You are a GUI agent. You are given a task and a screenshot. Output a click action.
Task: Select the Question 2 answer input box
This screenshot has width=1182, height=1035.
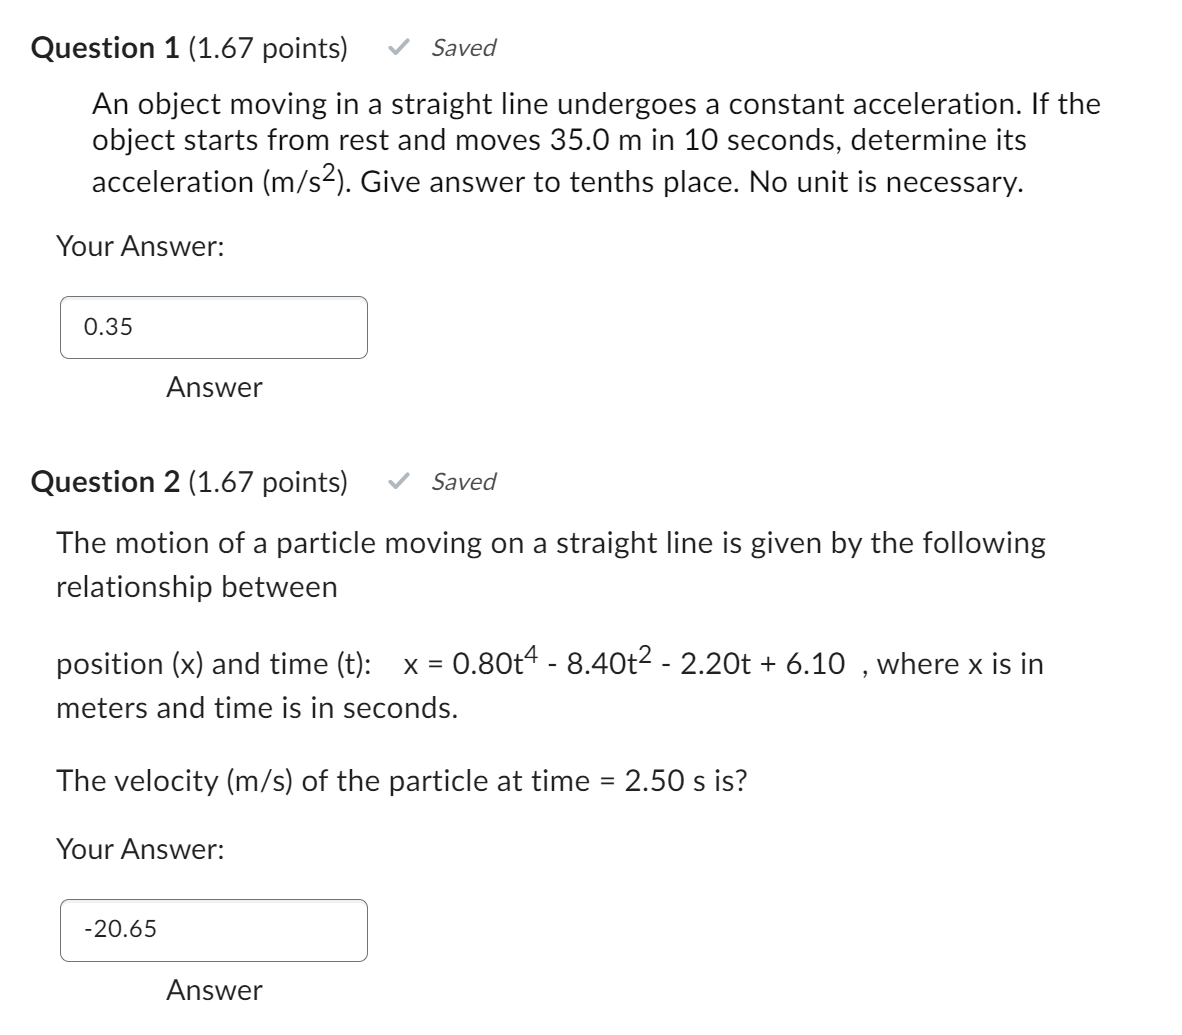(213, 929)
